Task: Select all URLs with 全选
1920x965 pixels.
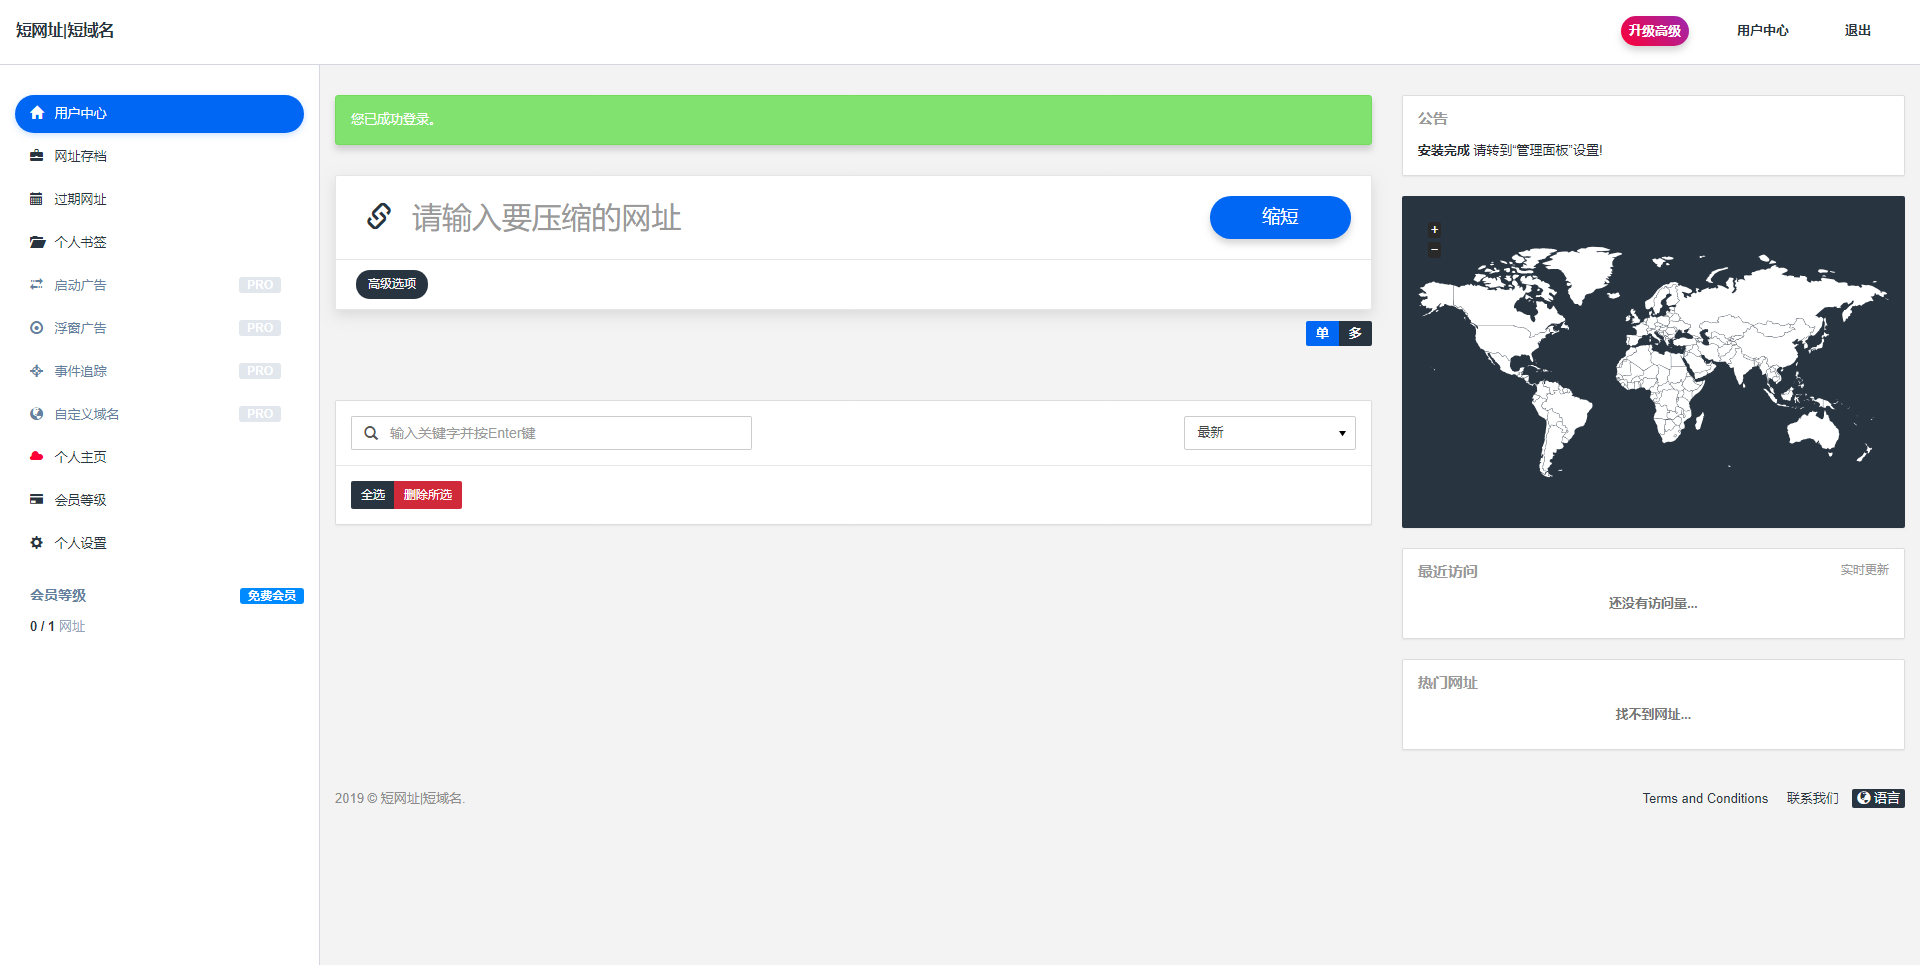Action: (x=373, y=495)
